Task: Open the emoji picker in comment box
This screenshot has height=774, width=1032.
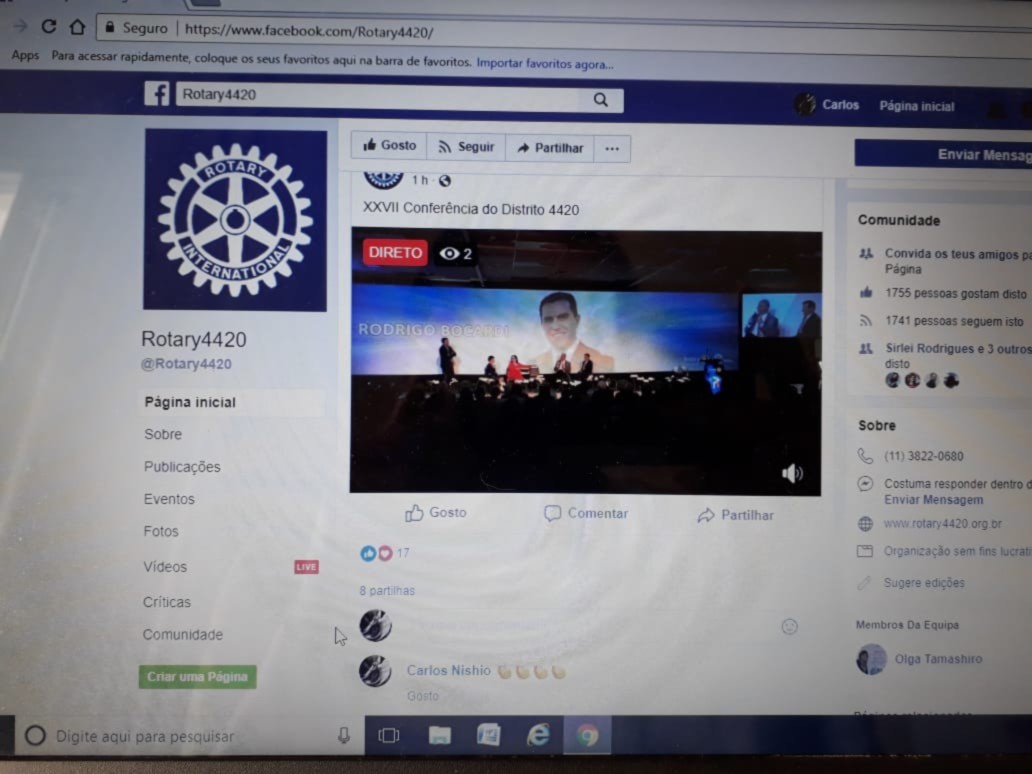Action: point(789,626)
